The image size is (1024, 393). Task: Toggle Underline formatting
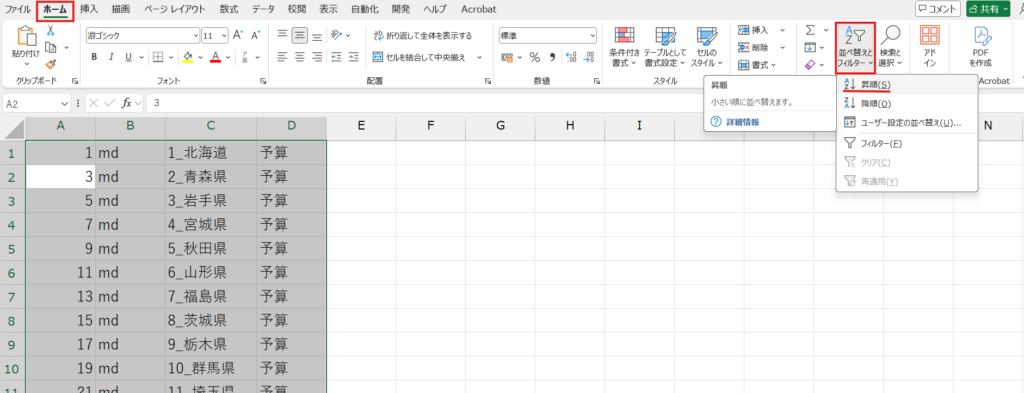tap(129, 57)
